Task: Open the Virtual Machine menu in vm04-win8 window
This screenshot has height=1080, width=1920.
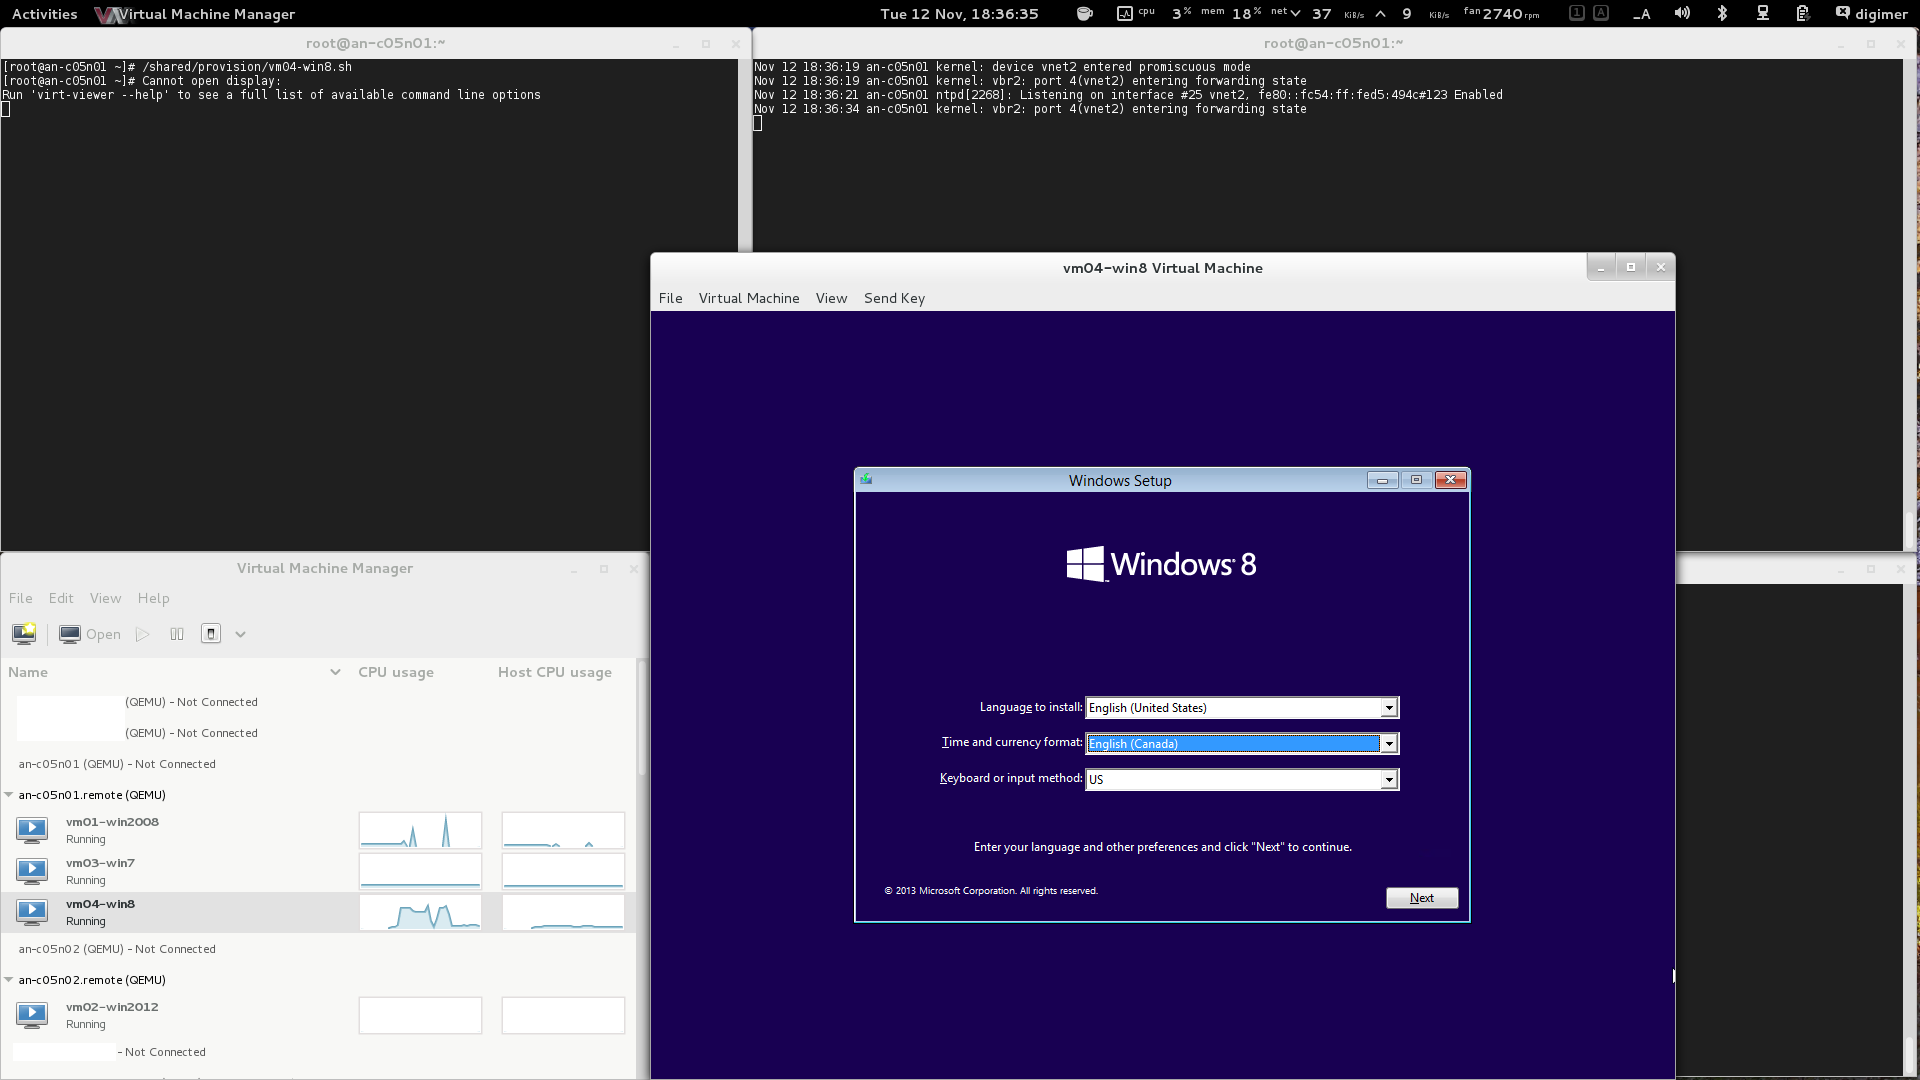Action: click(749, 298)
